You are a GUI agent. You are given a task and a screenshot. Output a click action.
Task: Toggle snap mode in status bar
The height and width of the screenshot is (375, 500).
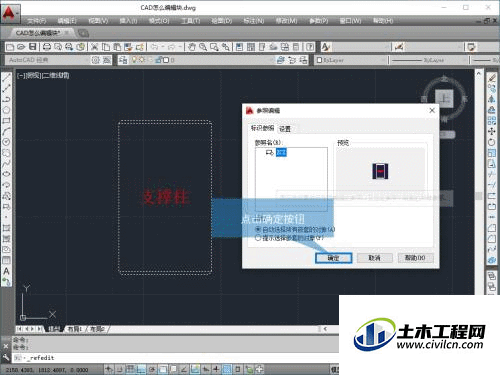pyautogui.click(x=119, y=369)
